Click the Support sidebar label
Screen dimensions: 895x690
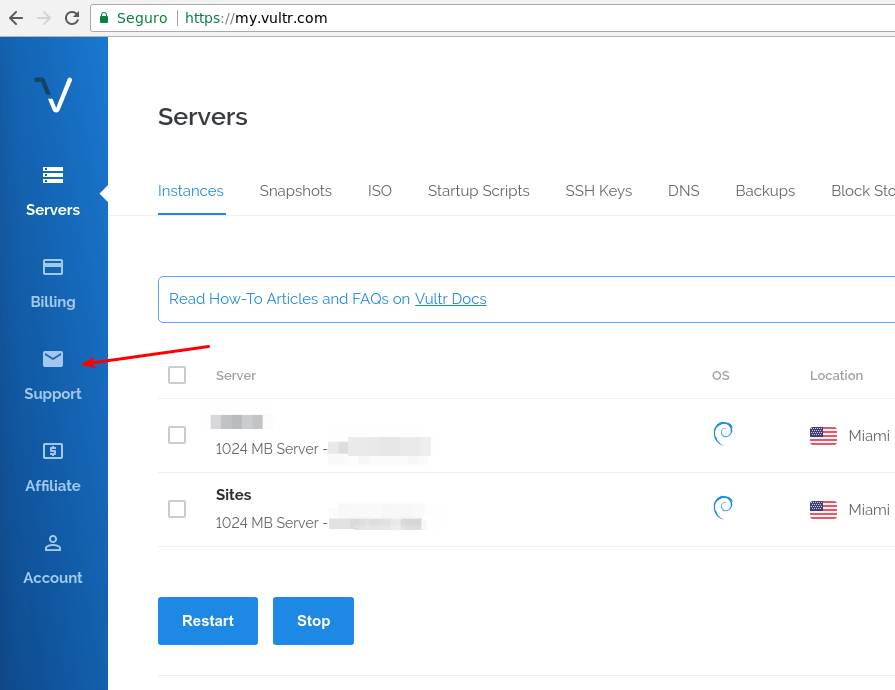[53, 394]
